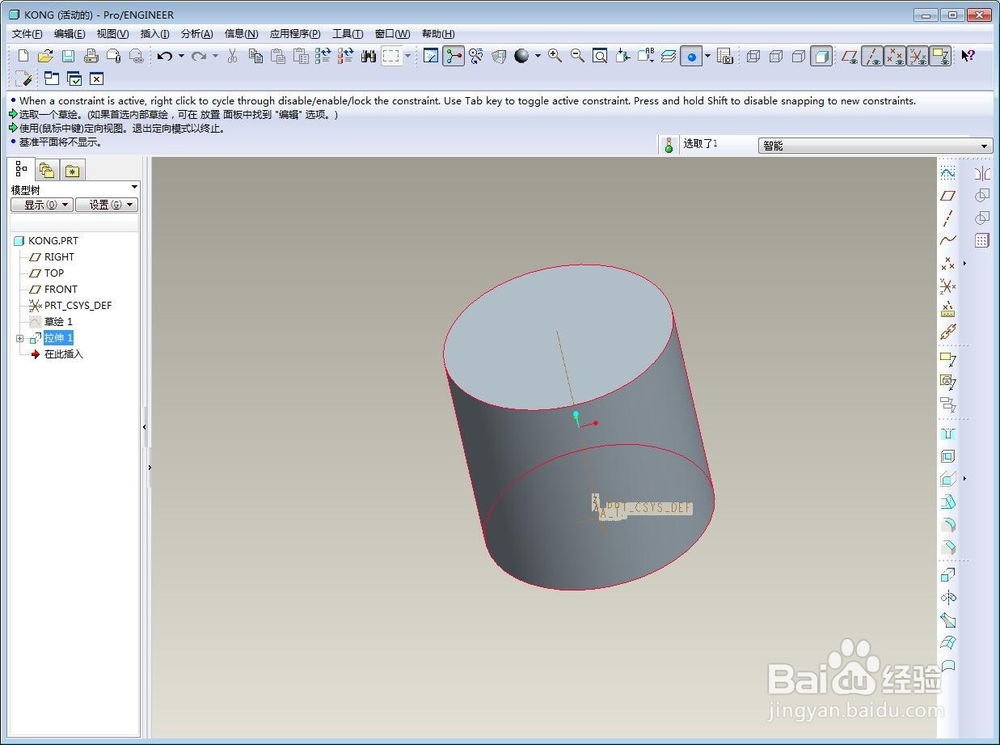This screenshot has width=1000, height=745.
Task: Open the 插入(I) menu
Action: [x=154, y=34]
